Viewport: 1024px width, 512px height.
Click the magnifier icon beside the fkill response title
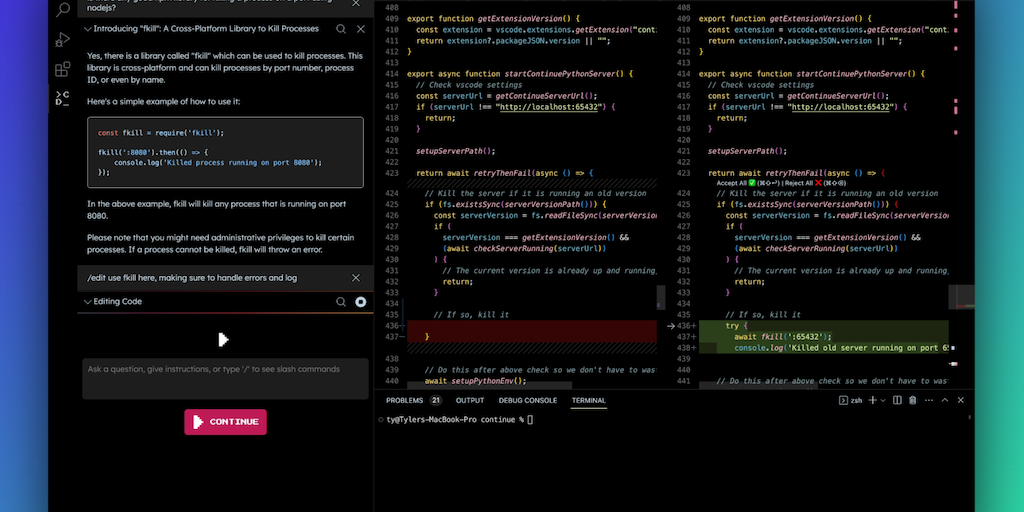(x=341, y=29)
